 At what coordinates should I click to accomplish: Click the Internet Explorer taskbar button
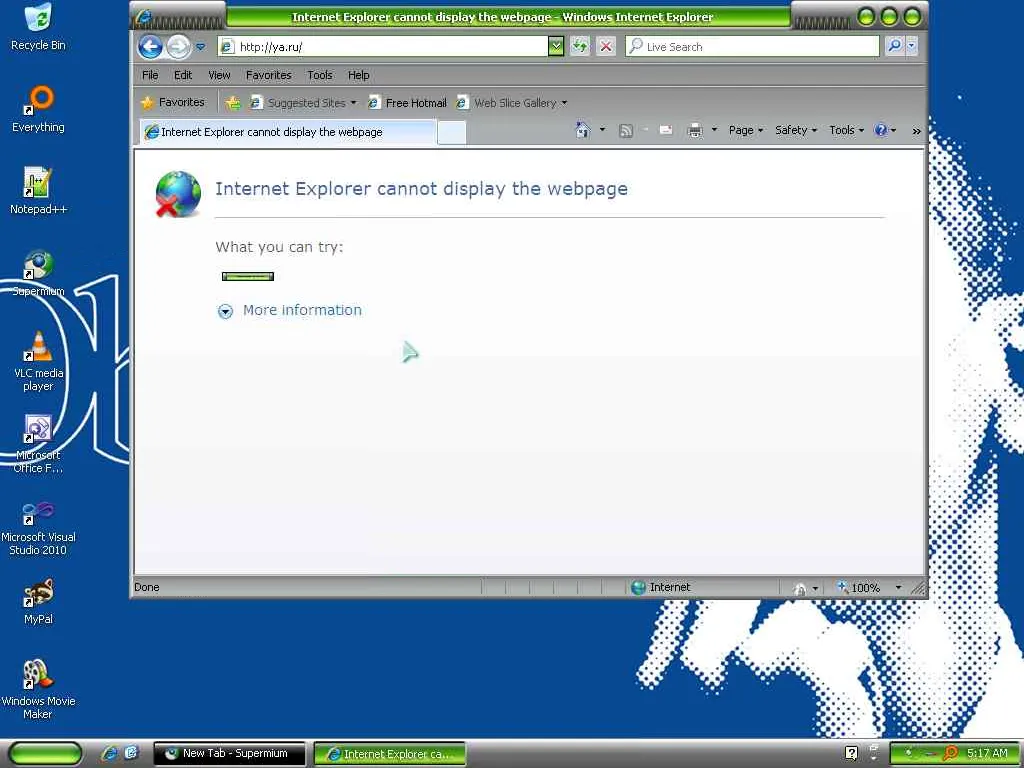point(390,754)
